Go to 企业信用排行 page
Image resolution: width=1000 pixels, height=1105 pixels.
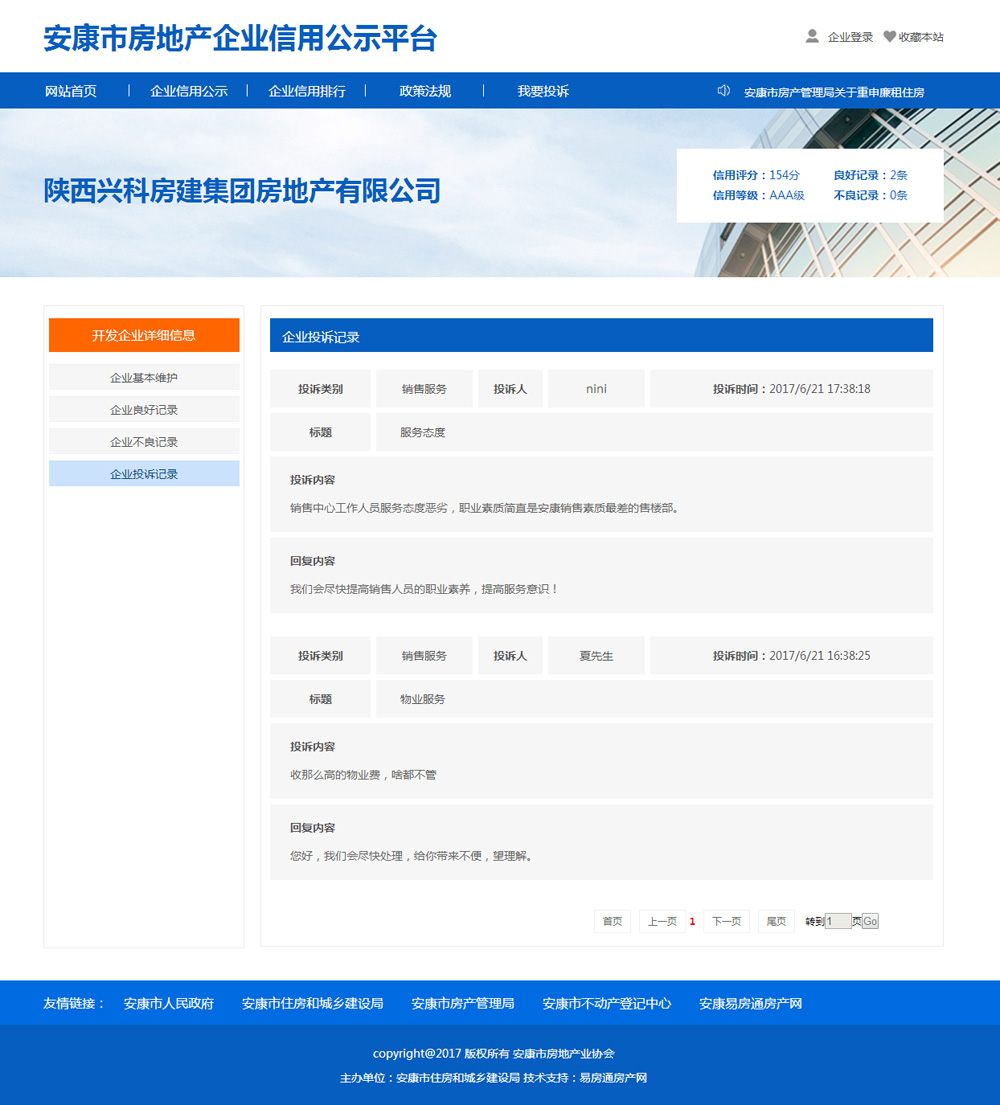(x=307, y=91)
